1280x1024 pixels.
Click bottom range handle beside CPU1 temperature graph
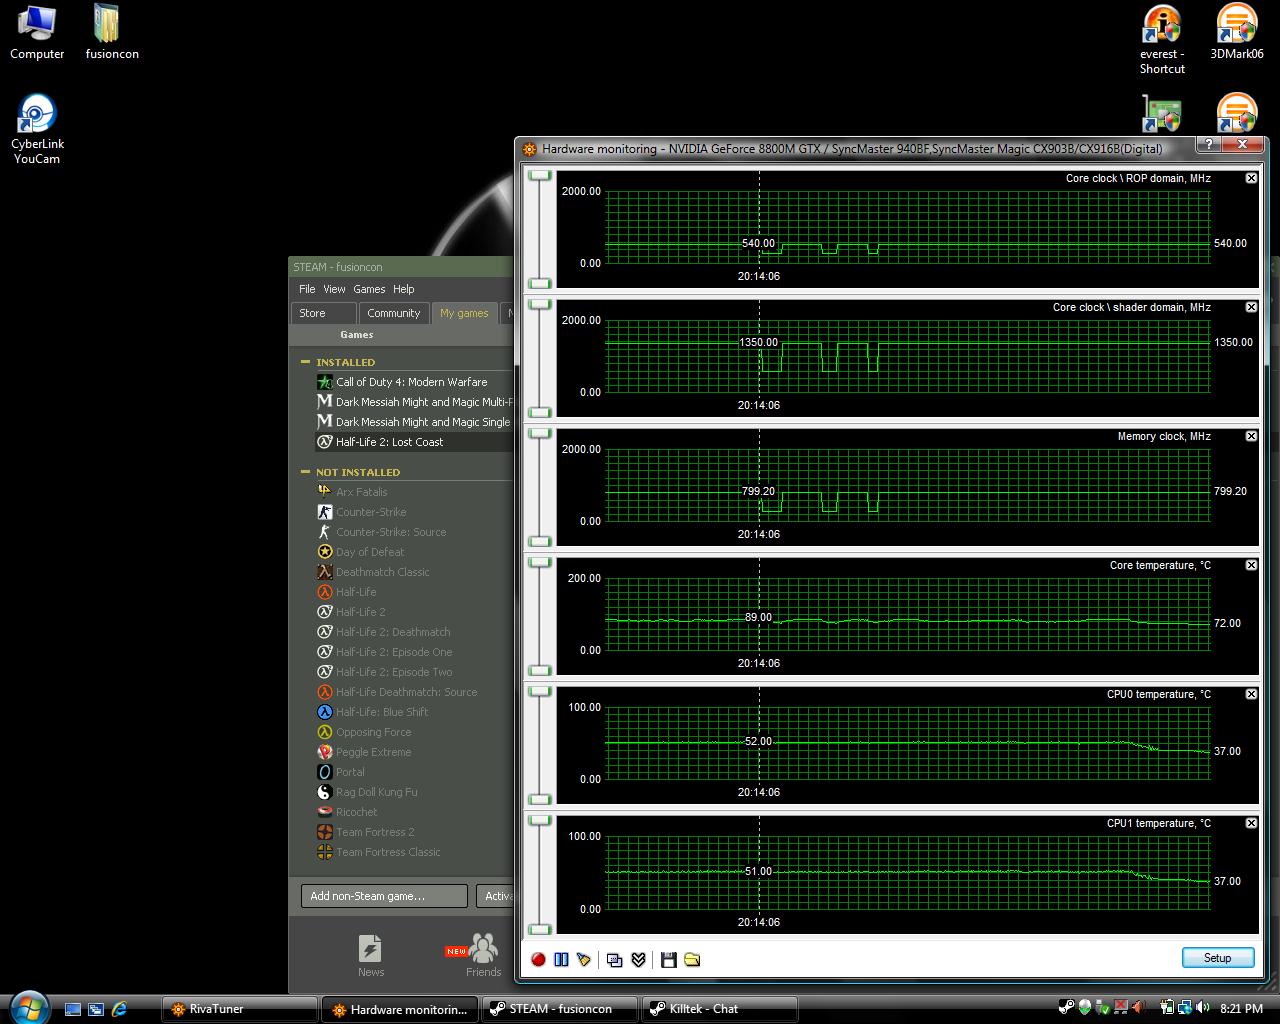pyautogui.click(x=540, y=929)
